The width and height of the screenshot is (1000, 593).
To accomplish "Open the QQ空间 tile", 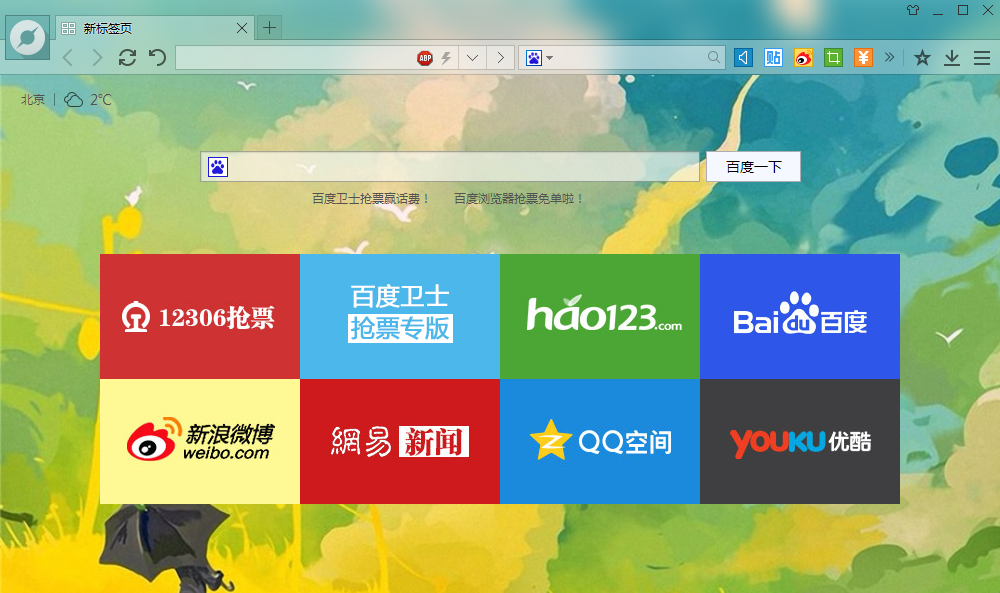I will coord(600,441).
